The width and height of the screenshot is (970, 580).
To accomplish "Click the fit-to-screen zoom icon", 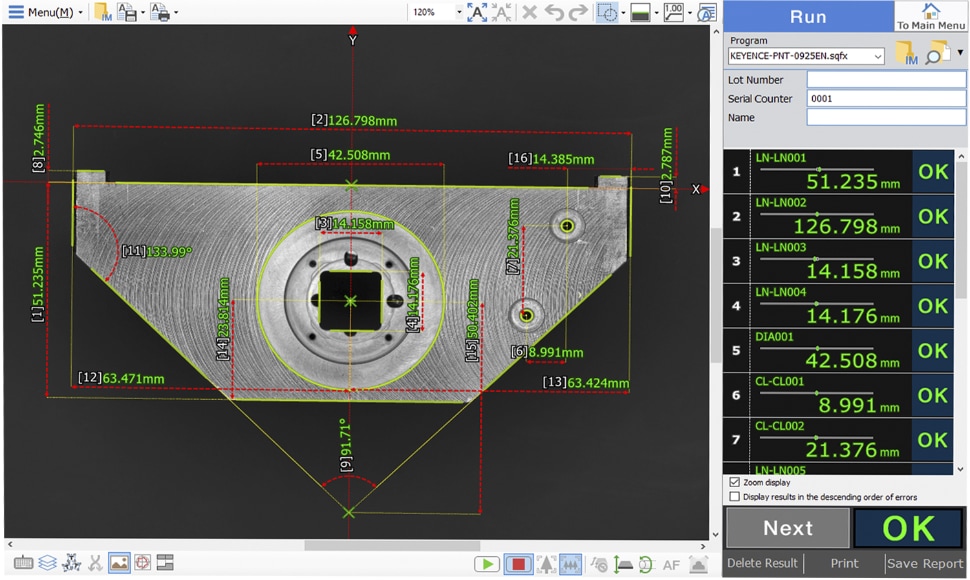I will tap(477, 12).
